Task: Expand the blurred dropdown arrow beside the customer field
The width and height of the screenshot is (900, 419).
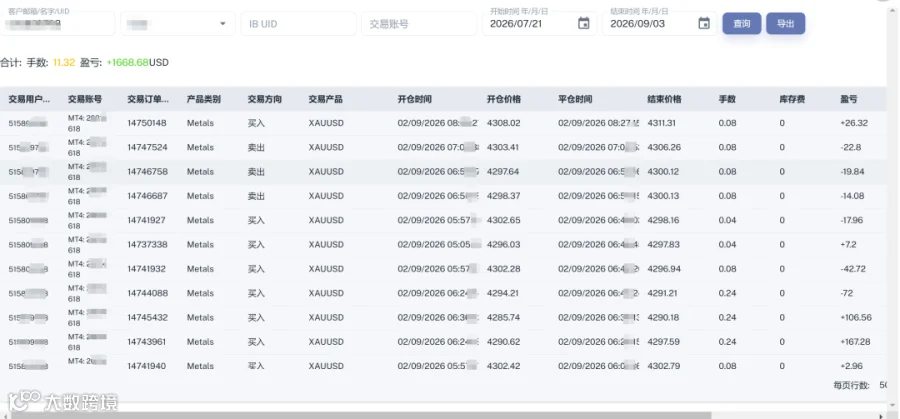Action: click(223, 24)
